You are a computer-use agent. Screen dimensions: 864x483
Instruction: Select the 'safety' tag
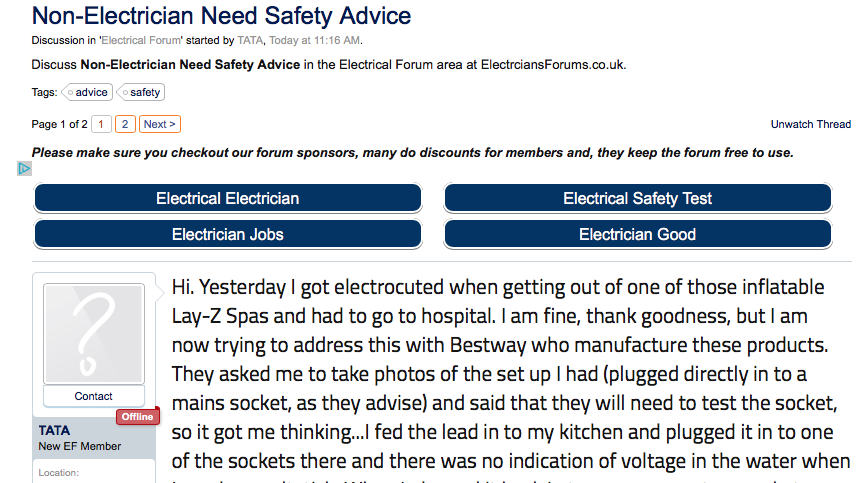[x=143, y=92]
